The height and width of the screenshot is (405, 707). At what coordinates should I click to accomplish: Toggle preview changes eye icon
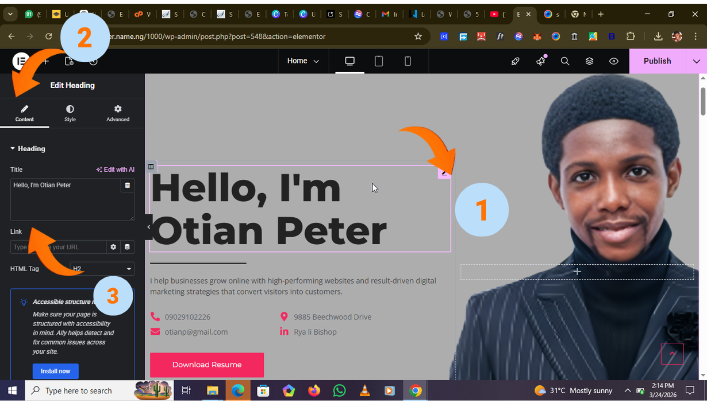[613, 61]
